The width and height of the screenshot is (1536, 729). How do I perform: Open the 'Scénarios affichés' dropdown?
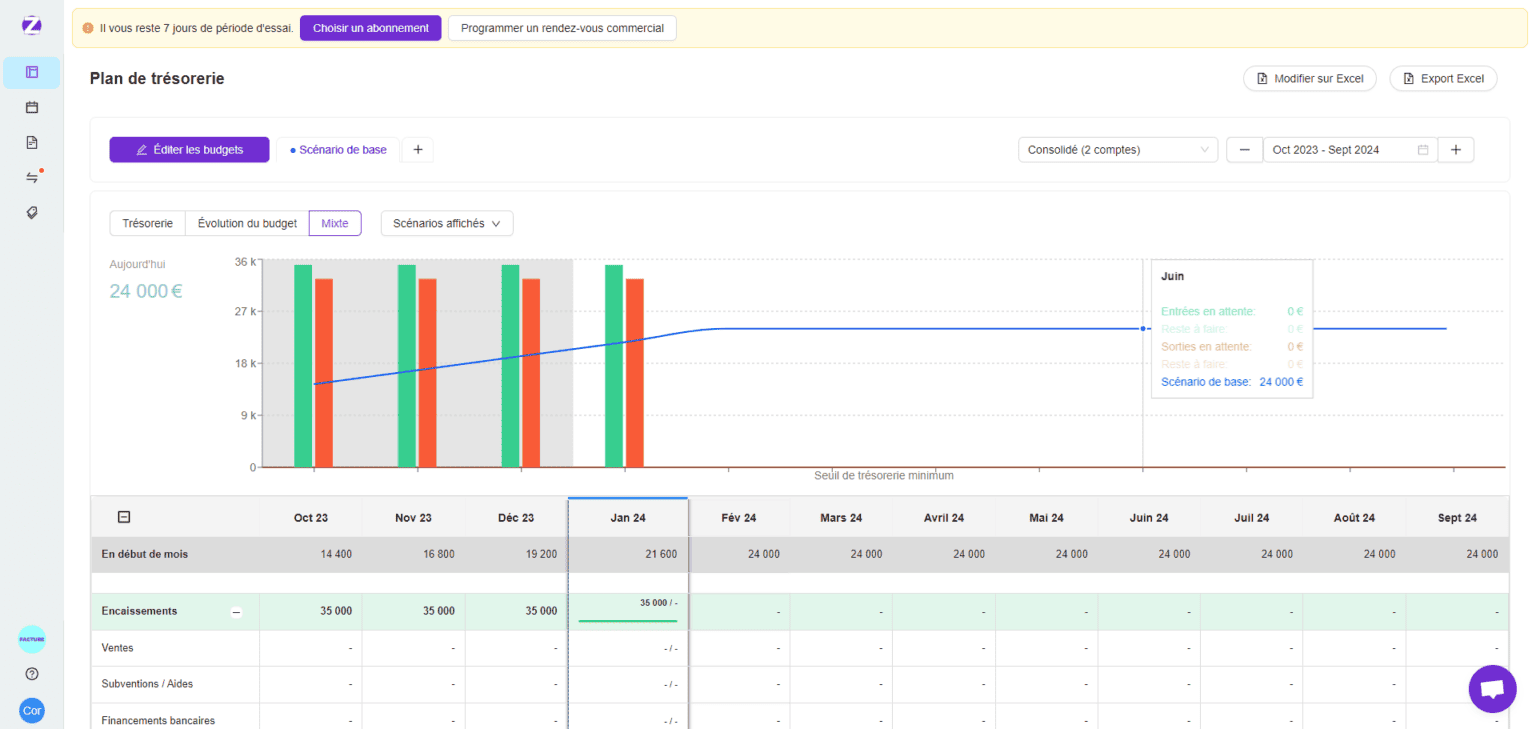click(x=447, y=223)
